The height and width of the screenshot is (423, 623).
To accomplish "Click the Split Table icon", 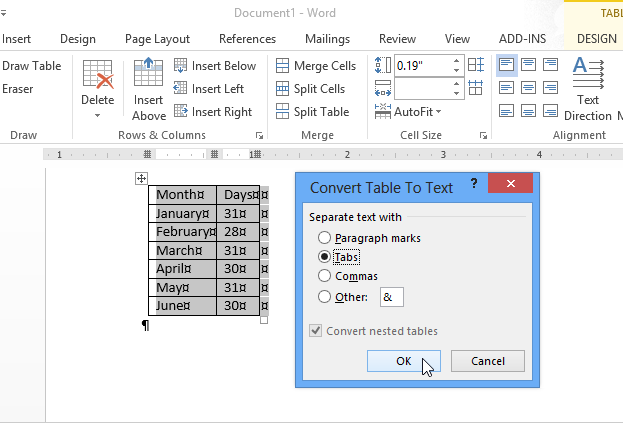I will pyautogui.click(x=283, y=112).
